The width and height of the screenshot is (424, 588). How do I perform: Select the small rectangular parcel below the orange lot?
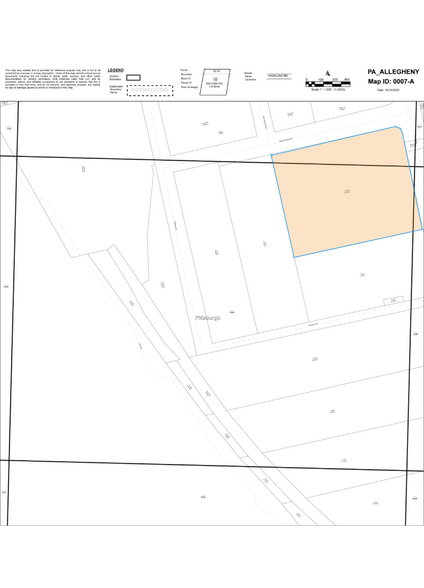click(393, 300)
